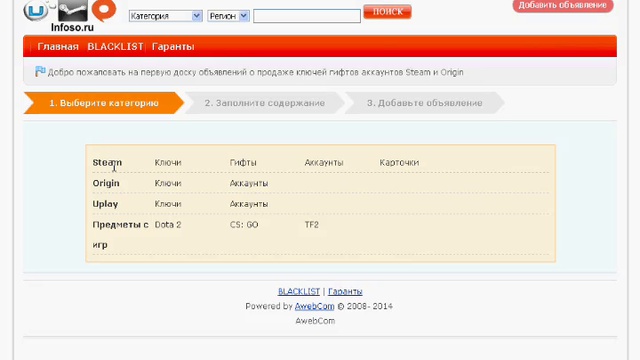Click Добавить объявление button

point(562,5)
